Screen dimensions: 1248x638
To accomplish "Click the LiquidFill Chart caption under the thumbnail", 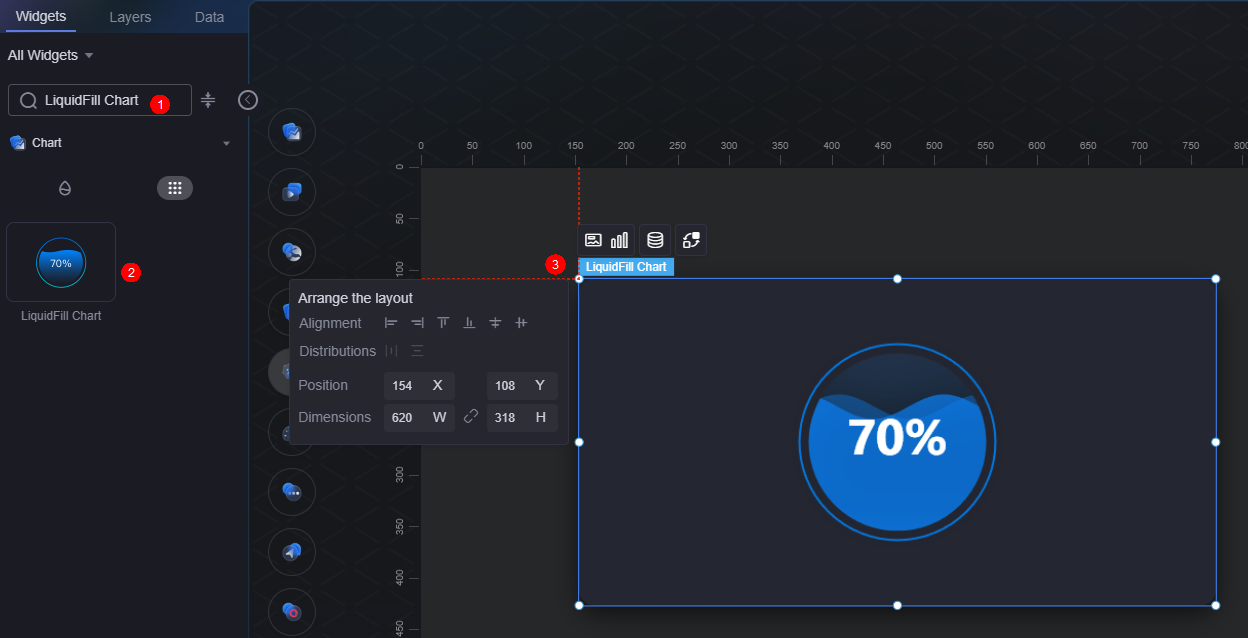I will (x=61, y=316).
